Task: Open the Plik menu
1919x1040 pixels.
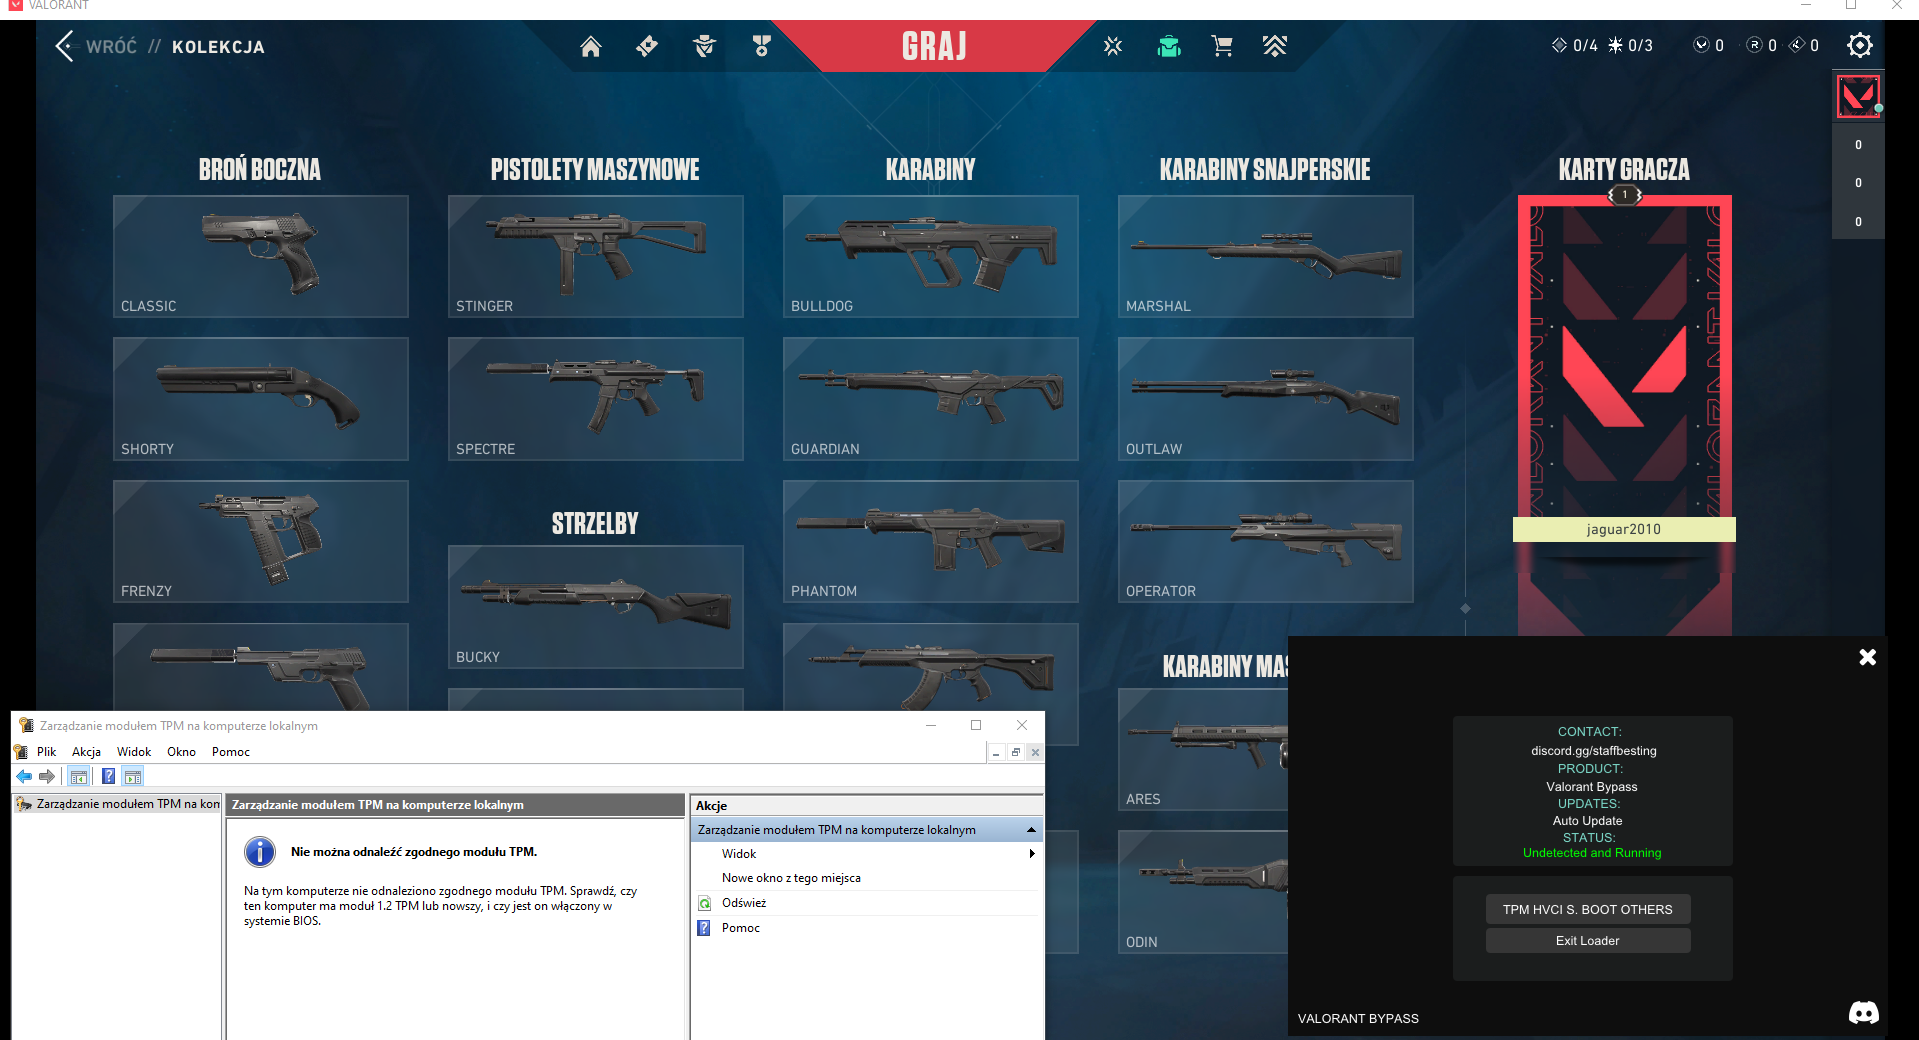Action: click(46, 752)
